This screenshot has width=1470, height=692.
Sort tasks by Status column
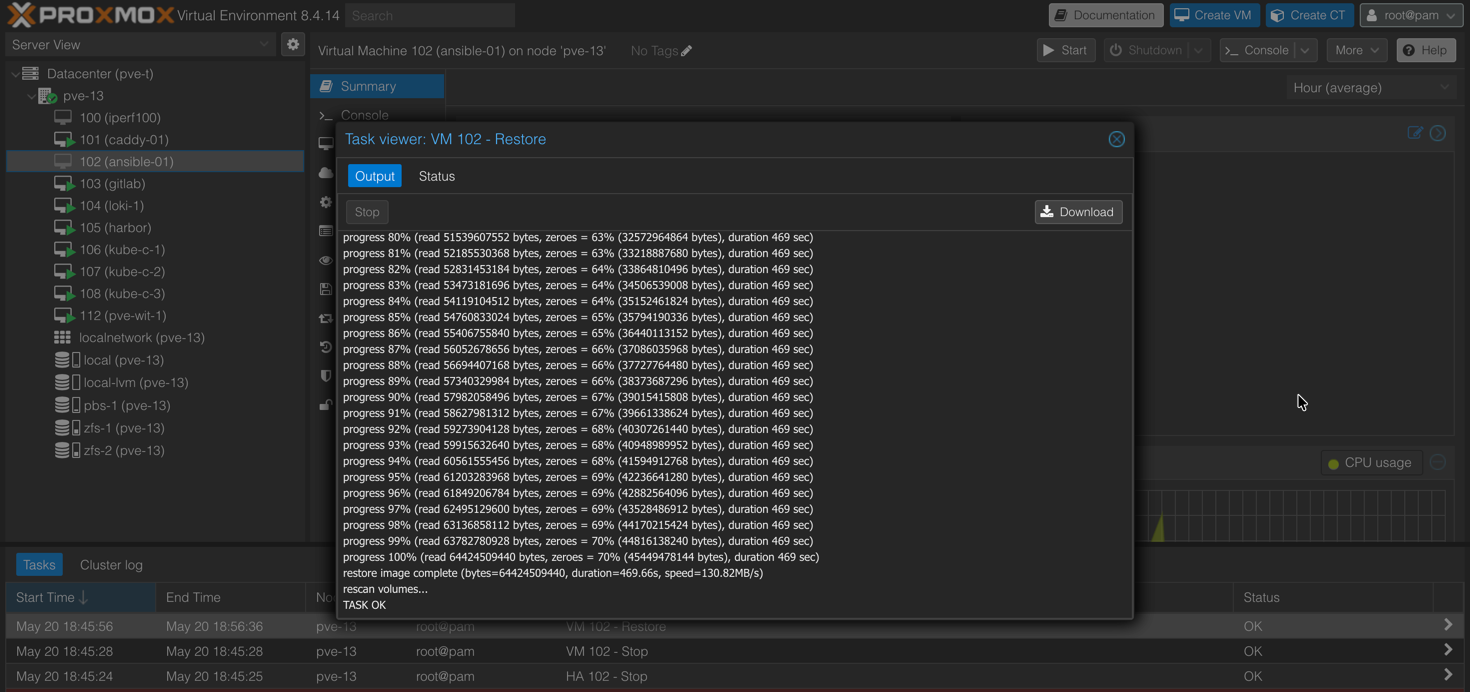(x=1333, y=597)
